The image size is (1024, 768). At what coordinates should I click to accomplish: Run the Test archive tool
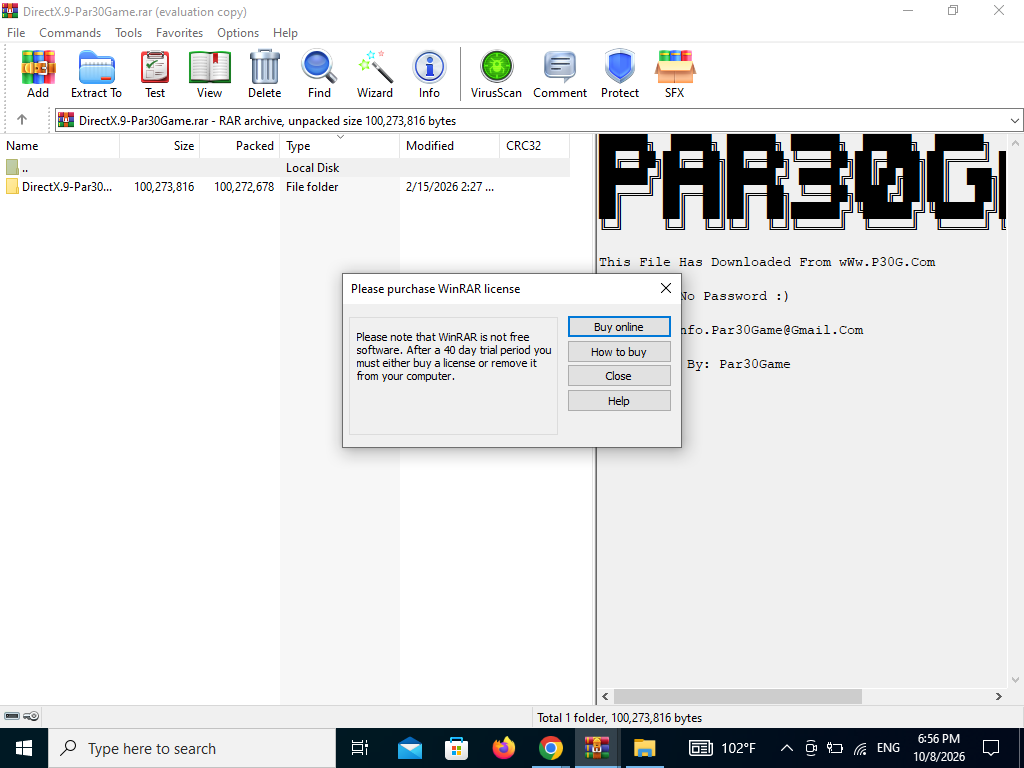[x=155, y=74]
